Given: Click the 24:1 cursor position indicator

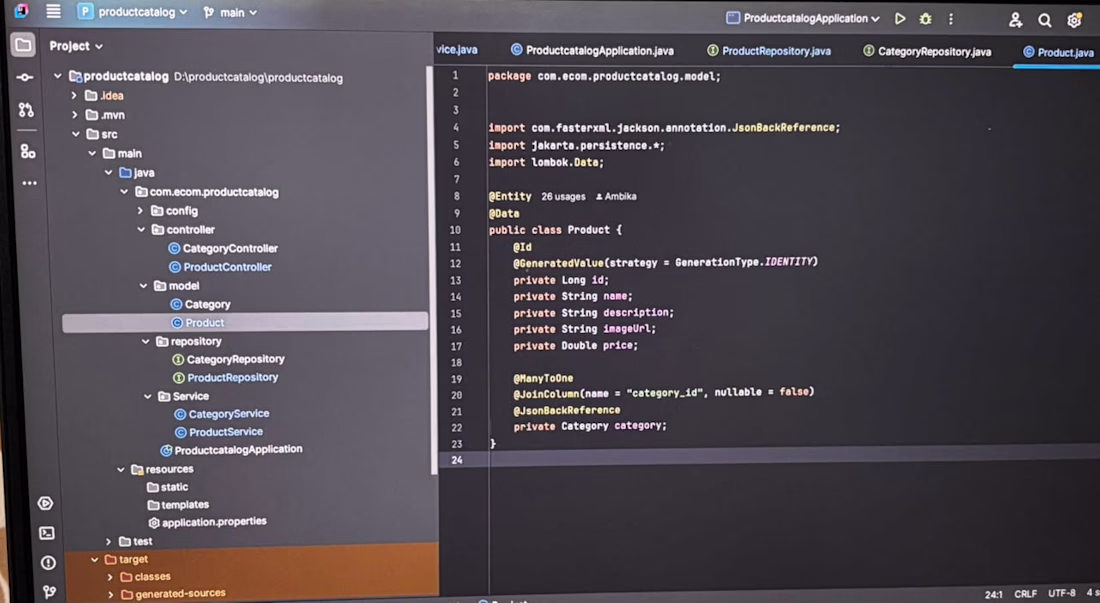Looking at the screenshot, I should pos(993,595).
